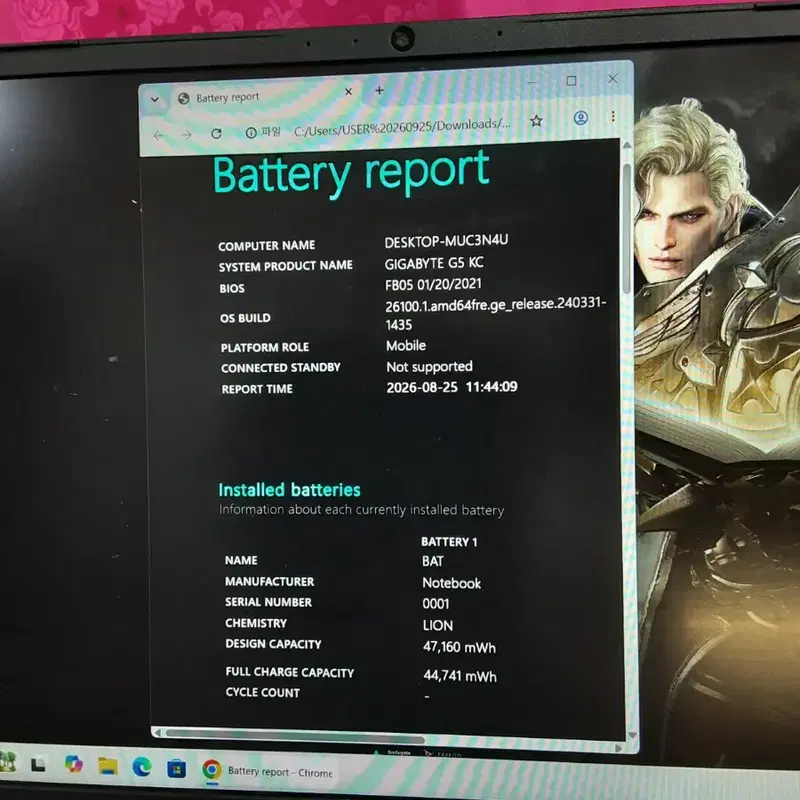Click the 'NAME' row label

point(241,560)
